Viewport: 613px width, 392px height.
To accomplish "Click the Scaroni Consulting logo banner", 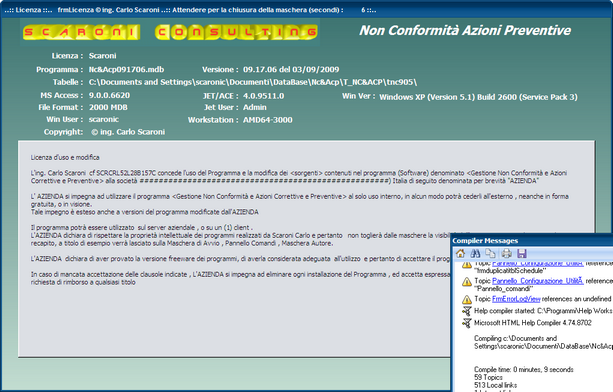I will pyautogui.click(x=170, y=32).
